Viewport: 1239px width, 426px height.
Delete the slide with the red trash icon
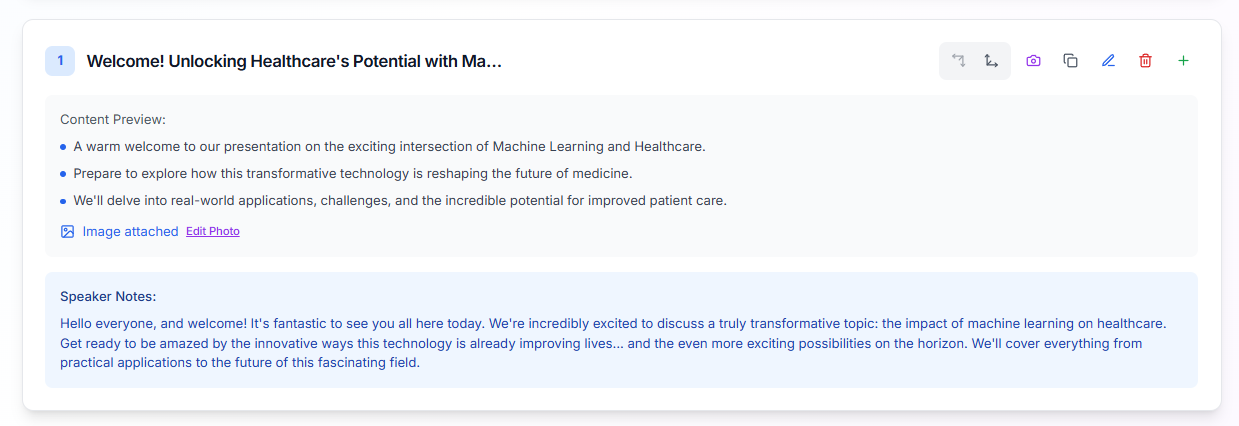point(1145,61)
